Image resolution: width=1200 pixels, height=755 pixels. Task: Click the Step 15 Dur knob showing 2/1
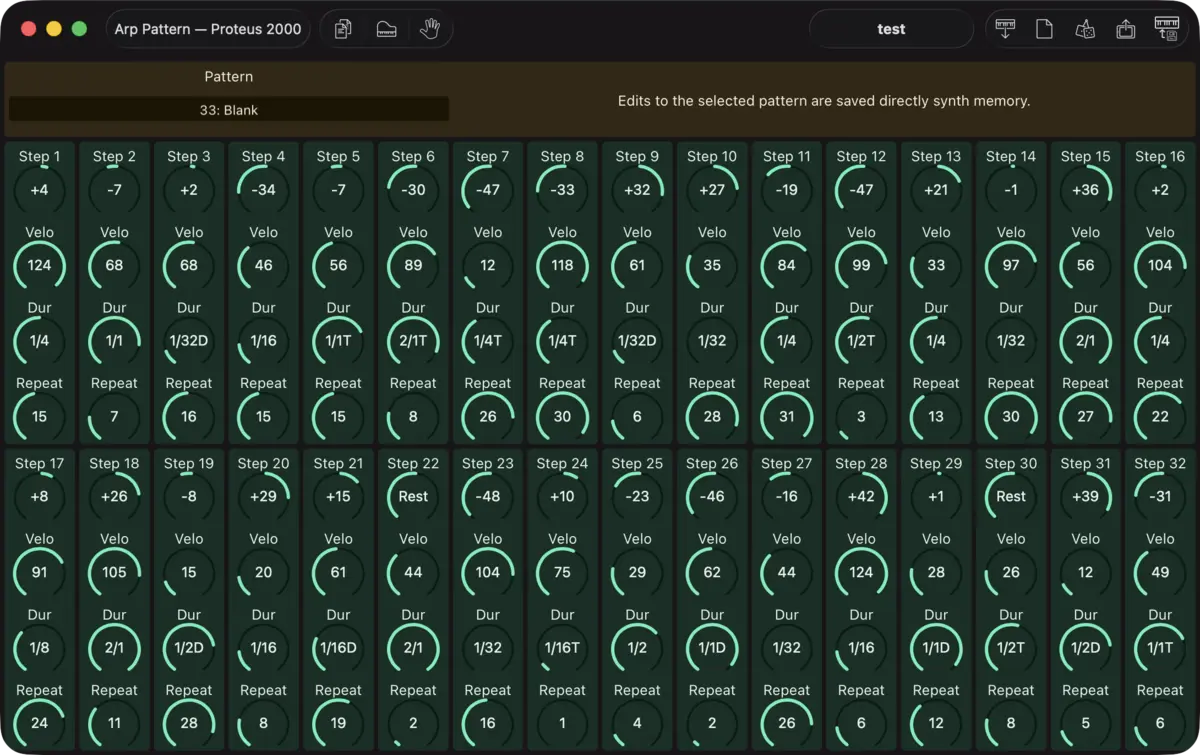(x=1086, y=341)
